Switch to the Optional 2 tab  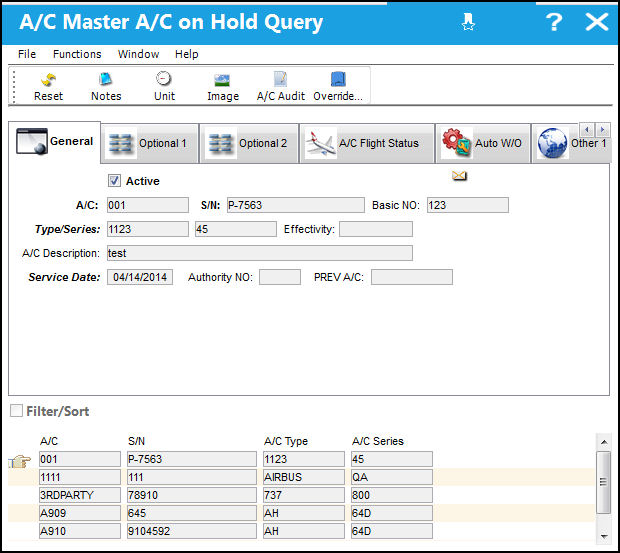249,143
